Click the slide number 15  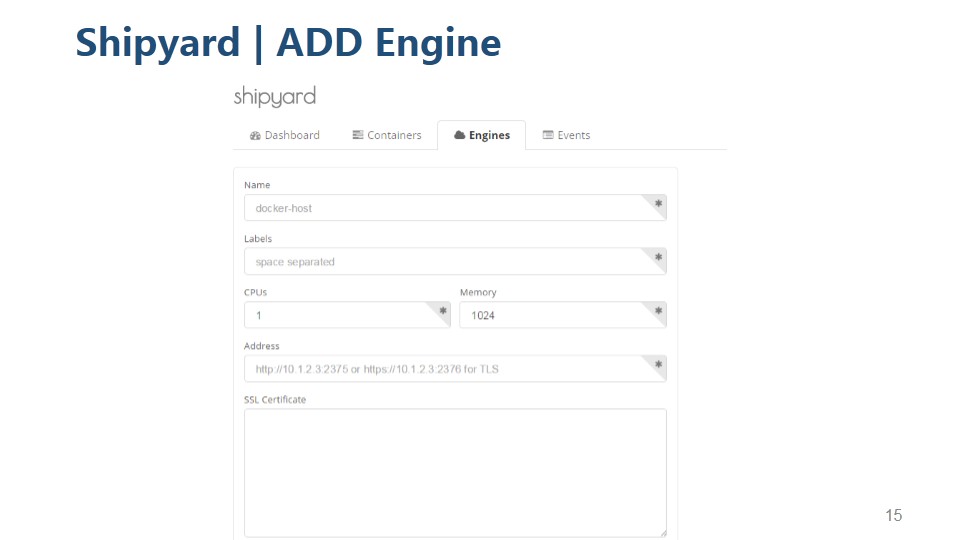[x=893, y=516]
